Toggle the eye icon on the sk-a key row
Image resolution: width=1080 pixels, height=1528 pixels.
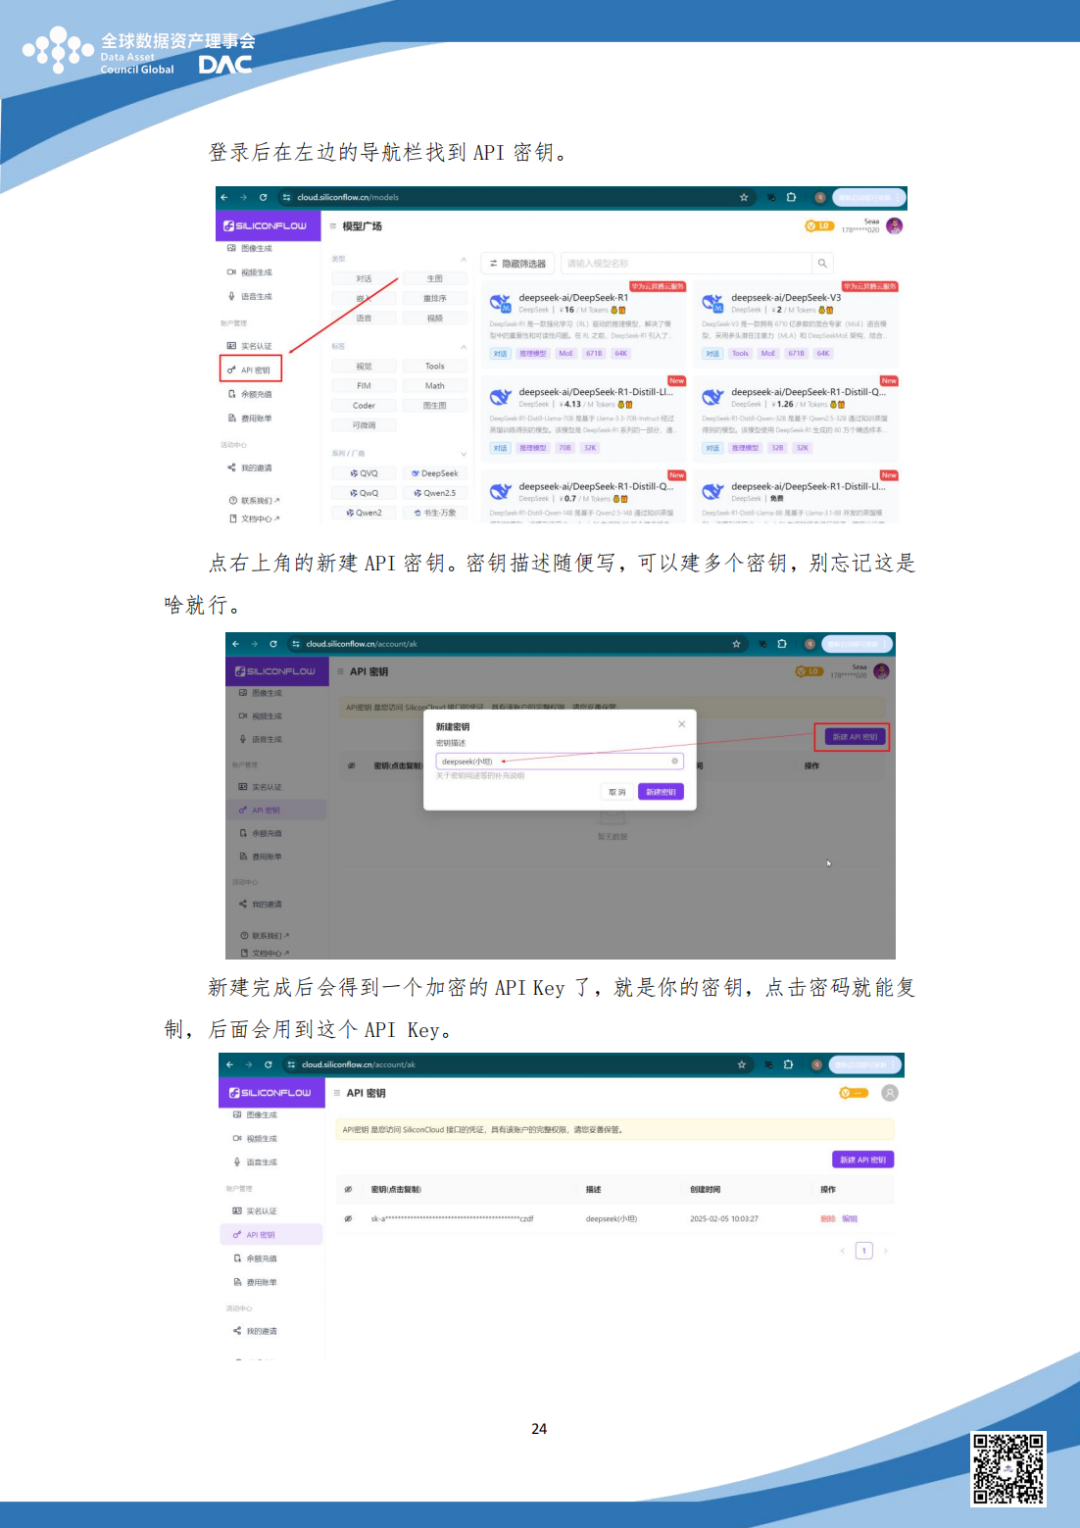coord(348,1219)
